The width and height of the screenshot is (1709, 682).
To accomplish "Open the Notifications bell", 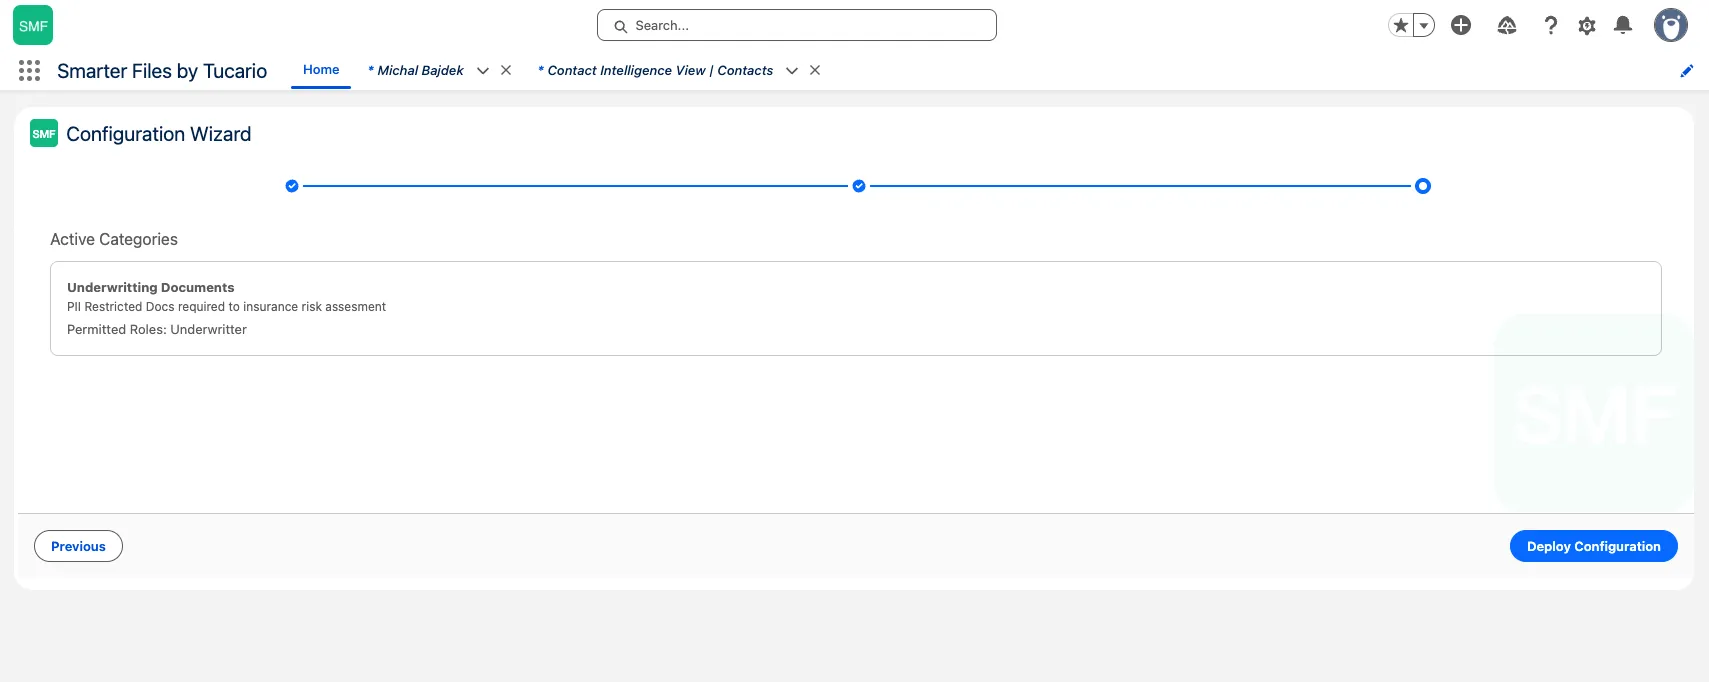I will [x=1623, y=25].
